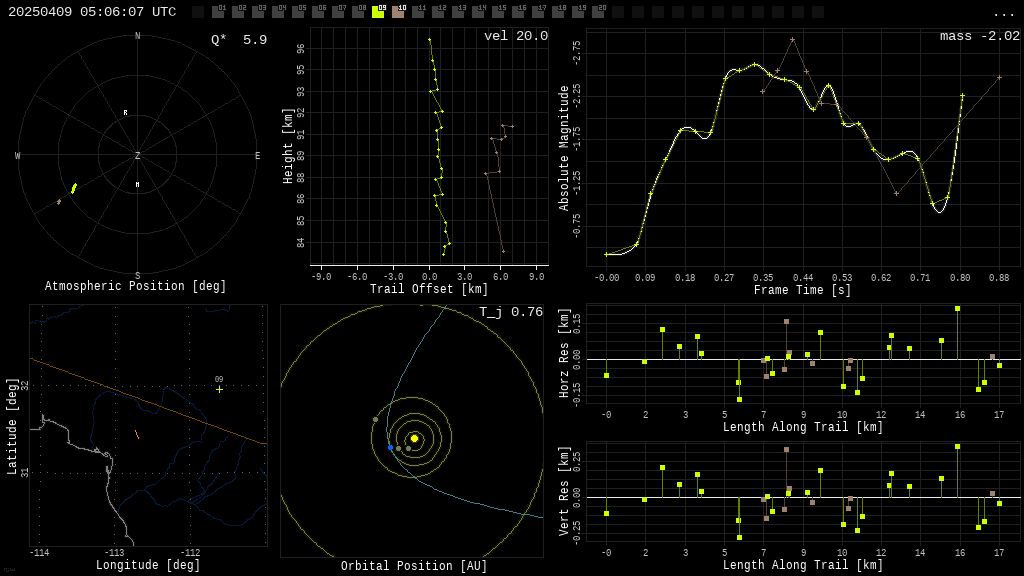The width and height of the screenshot is (1024, 576).
Task: Toggle station 13 indicator box
Action: tap(458, 12)
